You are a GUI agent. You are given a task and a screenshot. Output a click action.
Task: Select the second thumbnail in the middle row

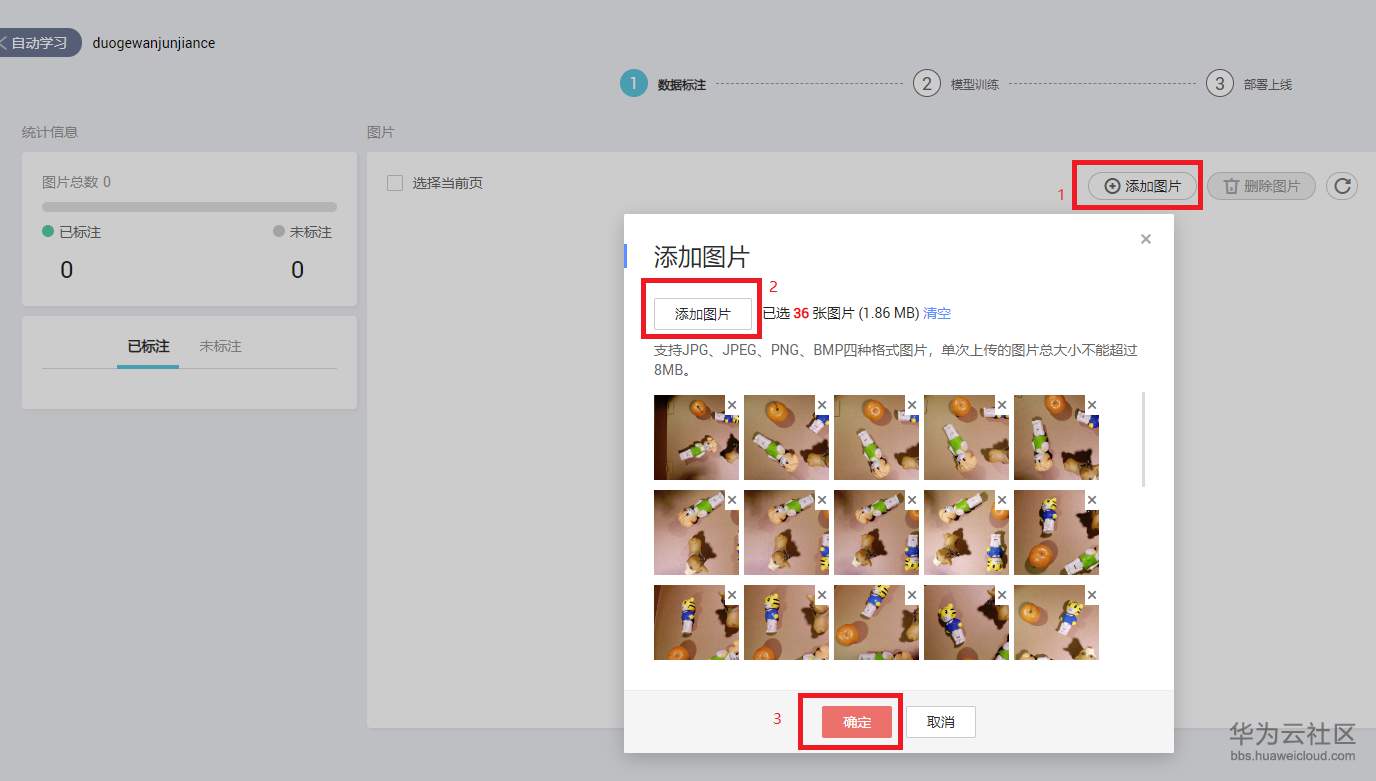click(786, 532)
